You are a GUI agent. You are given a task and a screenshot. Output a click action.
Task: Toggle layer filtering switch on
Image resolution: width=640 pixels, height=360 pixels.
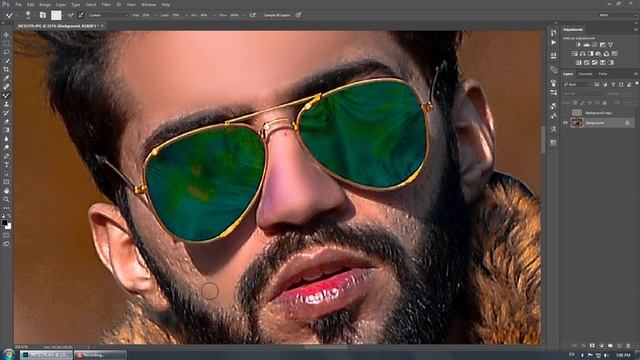coord(636,84)
